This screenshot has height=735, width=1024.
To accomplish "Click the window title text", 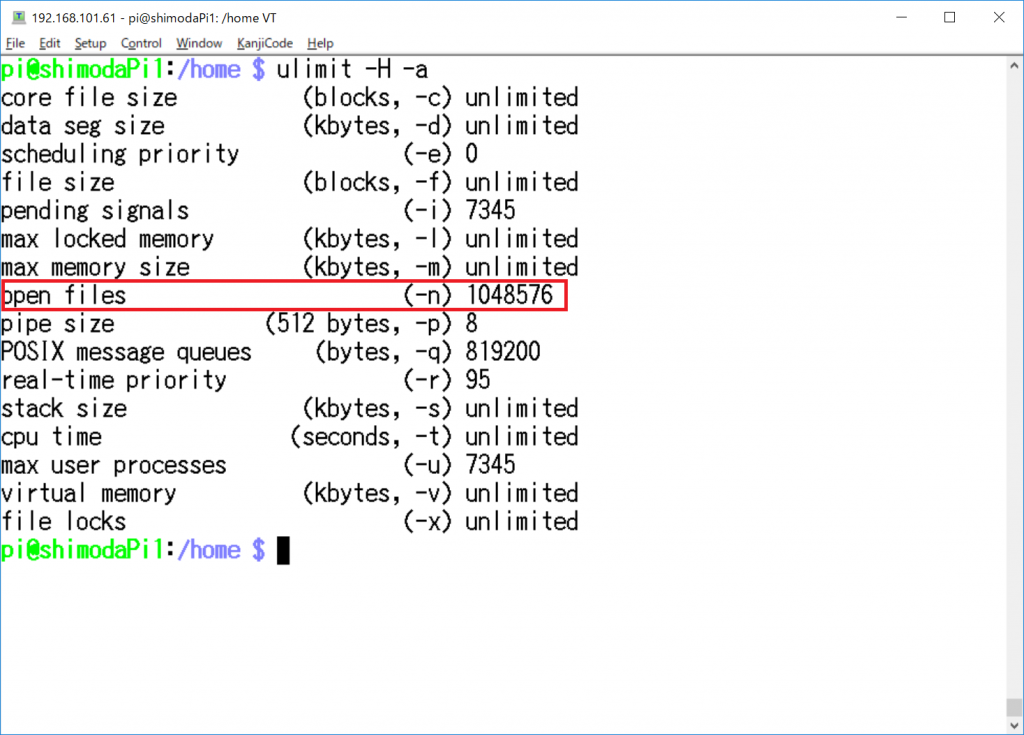I will pos(154,18).
